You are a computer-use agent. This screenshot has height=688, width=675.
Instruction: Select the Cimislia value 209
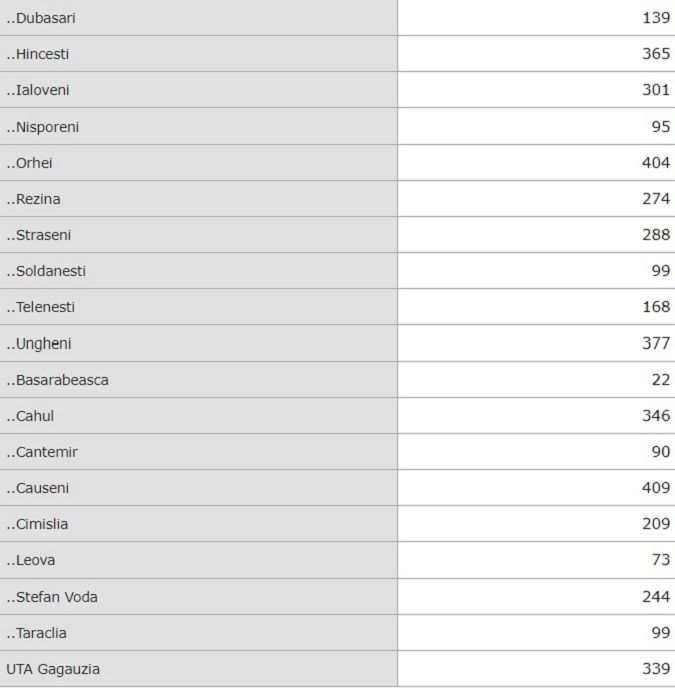(x=656, y=524)
